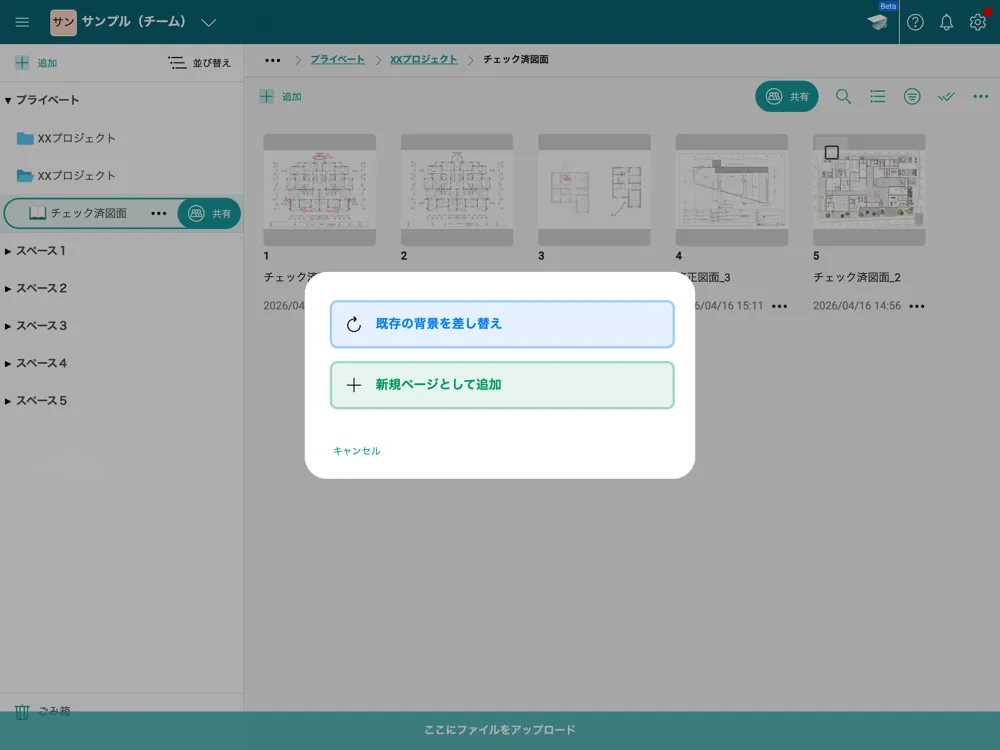Viewport: 1000px width, 750px height.
Task: Open page 4 thumbnail
Action: [x=732, y=189]
